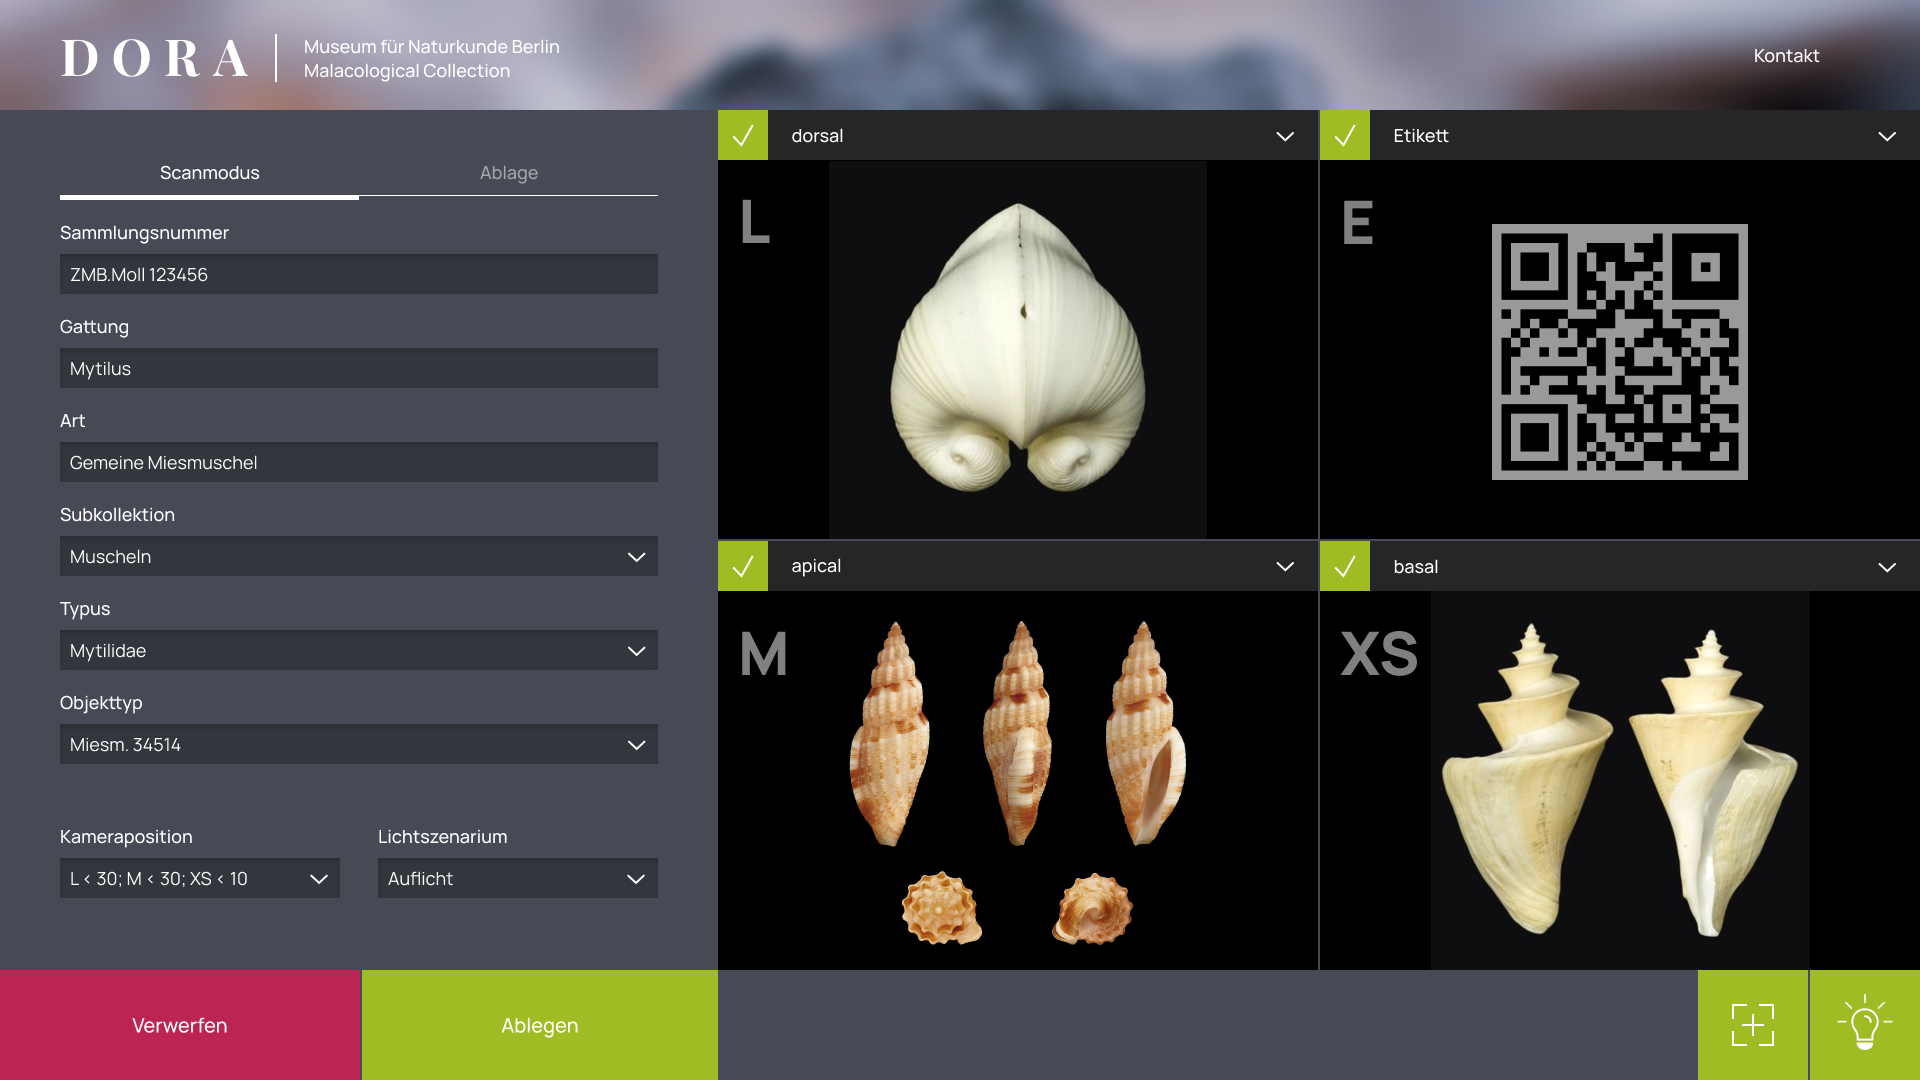Click the focus frame capture icon

tap(1752, 1025)
